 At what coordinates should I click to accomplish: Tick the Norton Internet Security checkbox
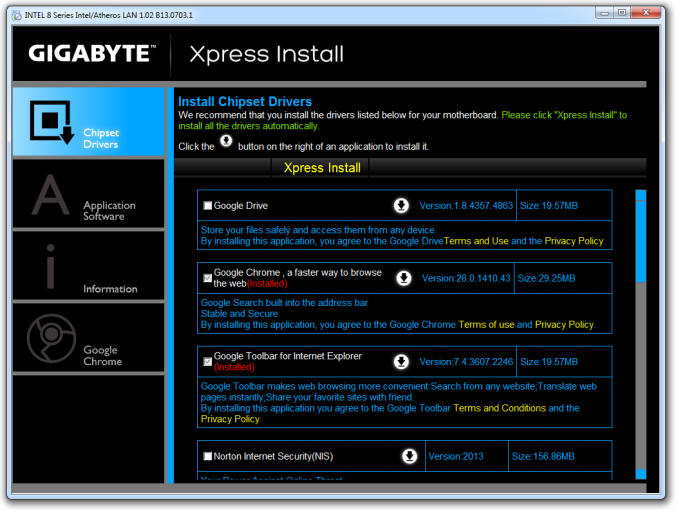click(x=208, y=456)
